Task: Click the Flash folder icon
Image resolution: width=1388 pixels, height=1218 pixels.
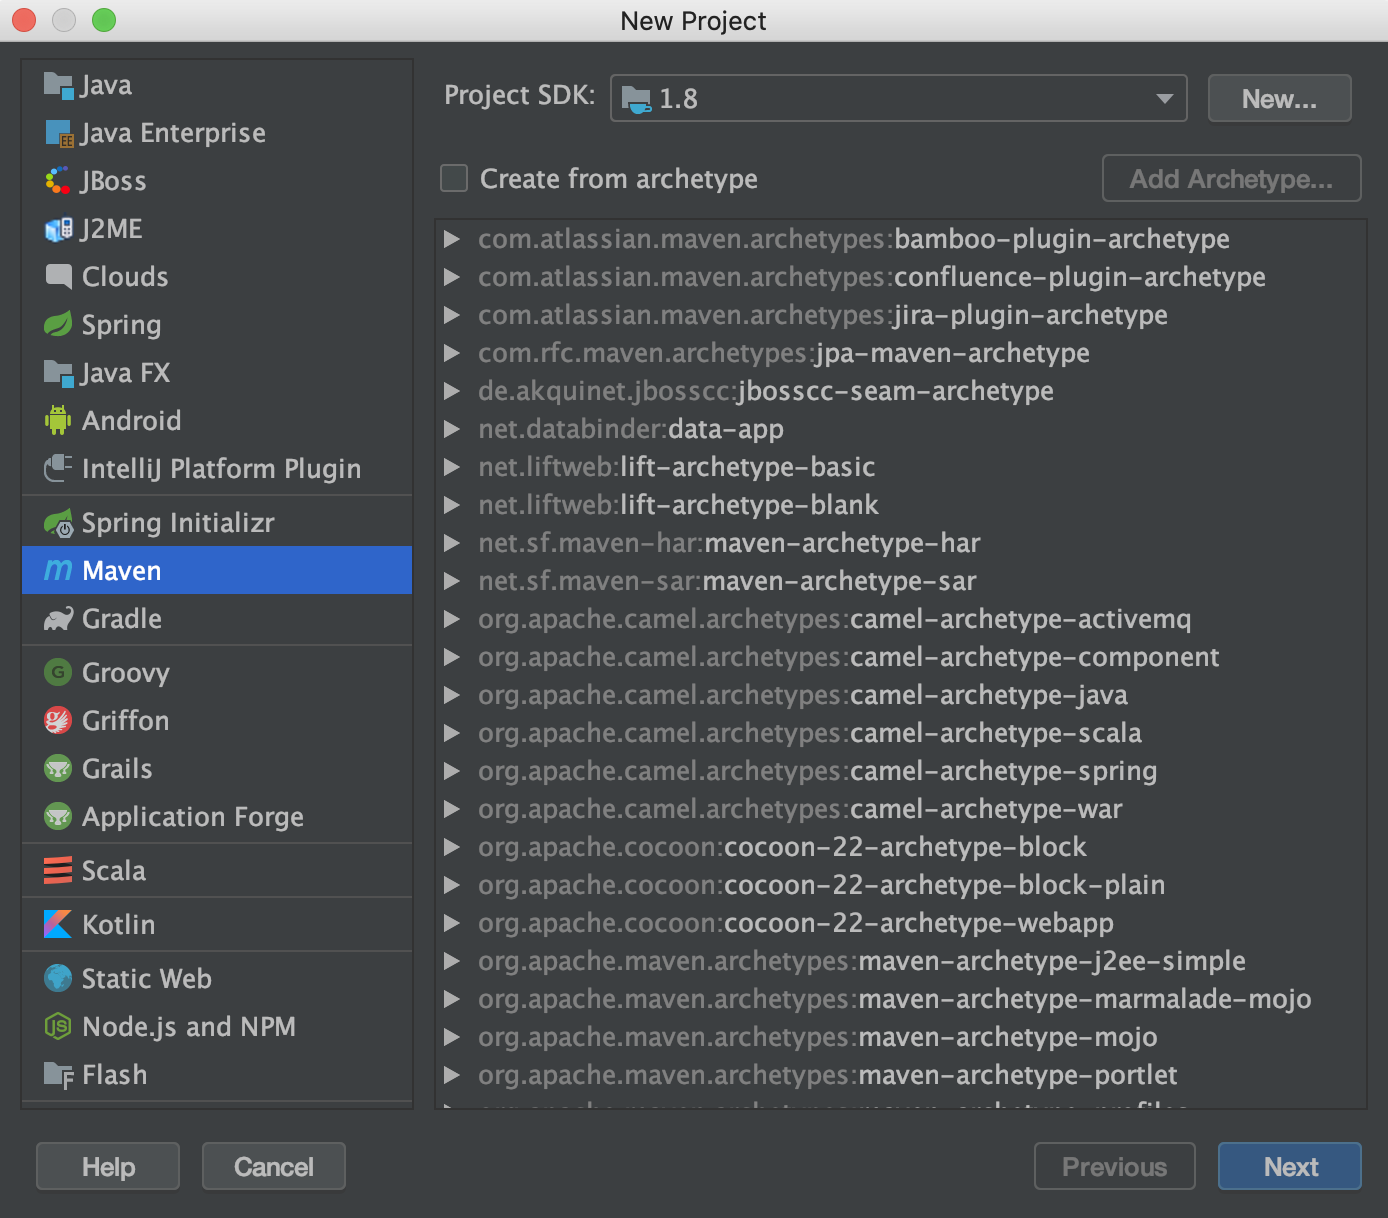Action: click(58, 1075)
